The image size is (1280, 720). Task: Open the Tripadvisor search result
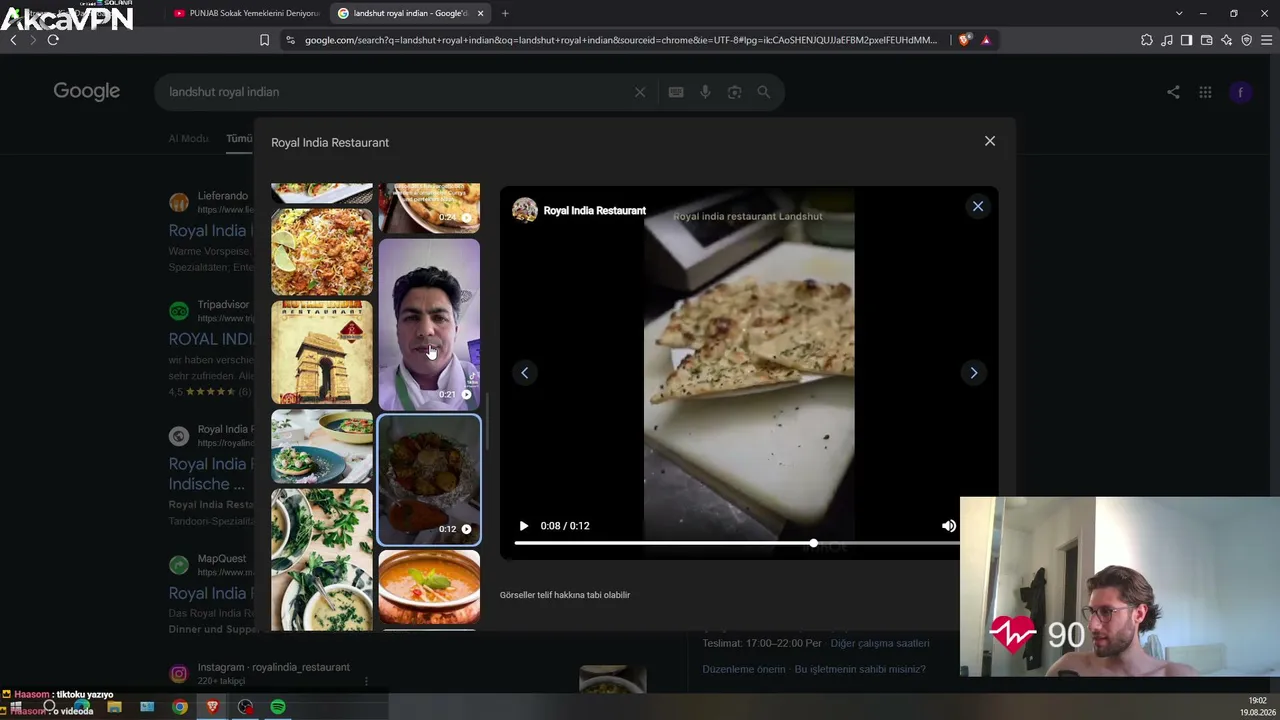(211, 339)
